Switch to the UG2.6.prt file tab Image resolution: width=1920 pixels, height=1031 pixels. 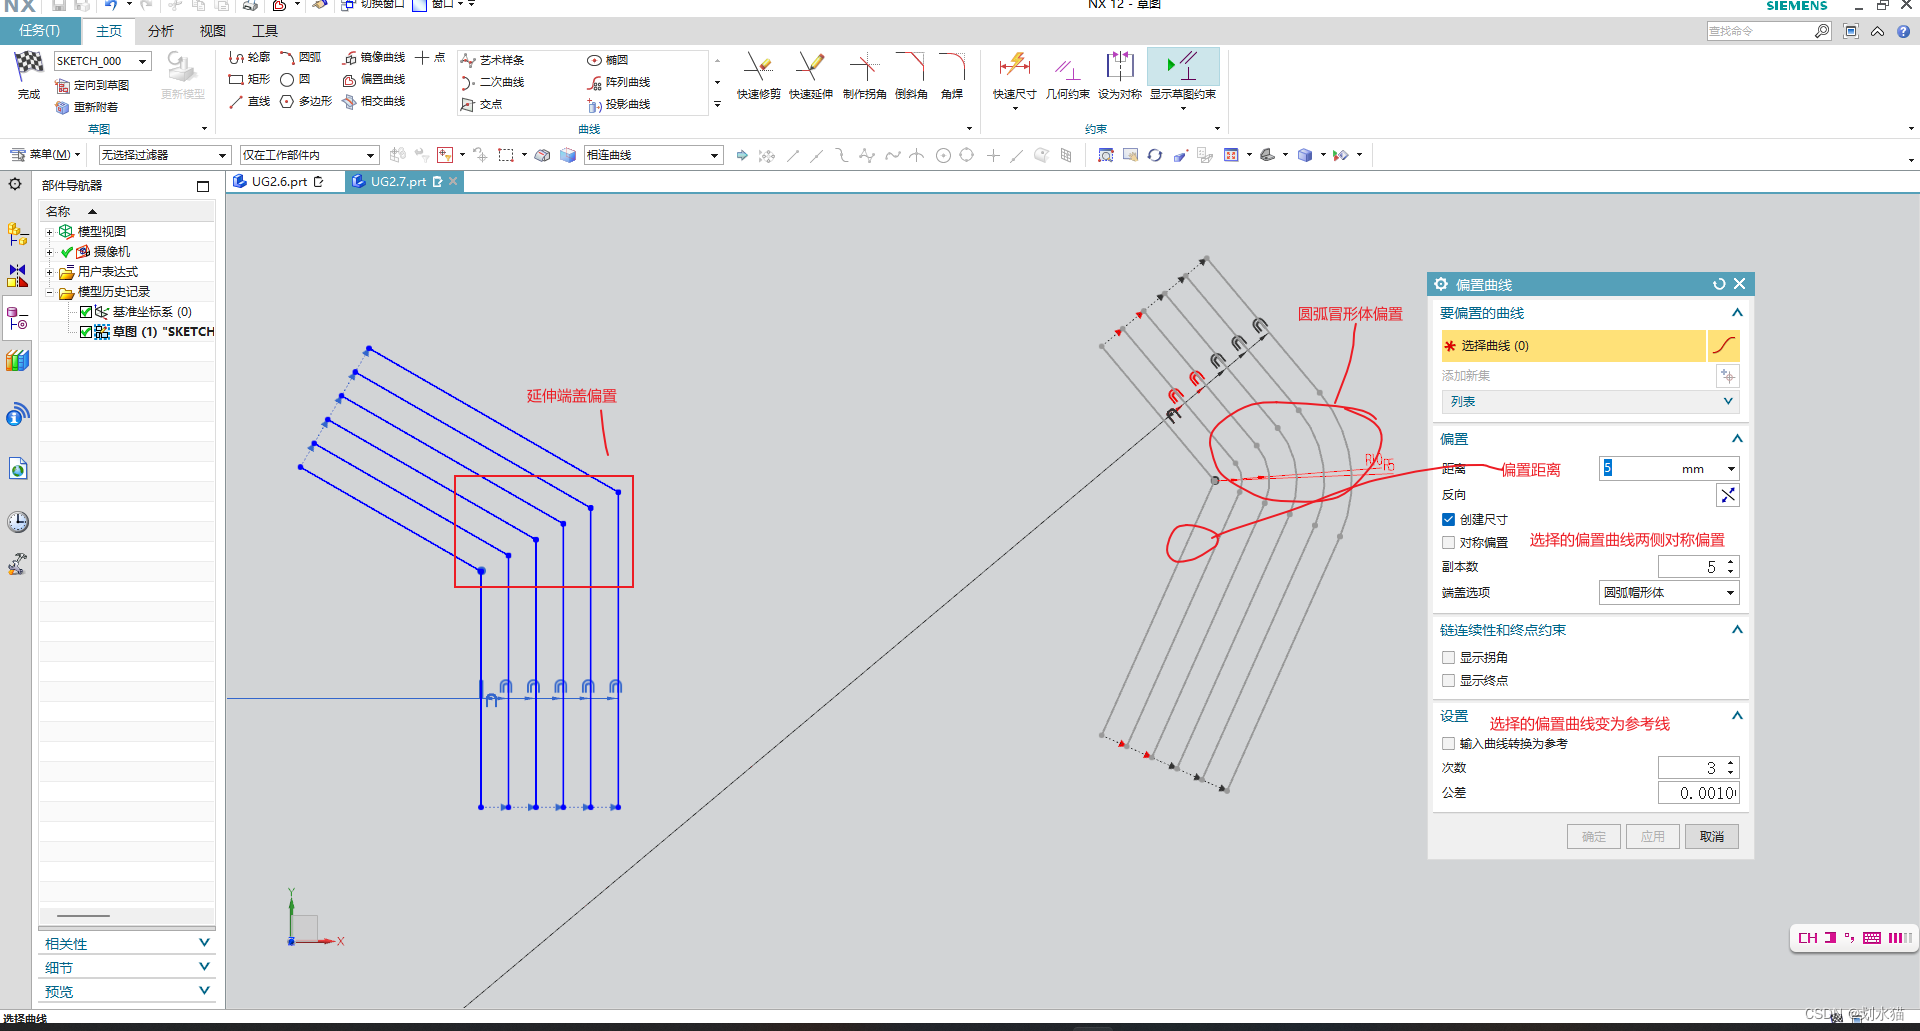coord(279,182)
